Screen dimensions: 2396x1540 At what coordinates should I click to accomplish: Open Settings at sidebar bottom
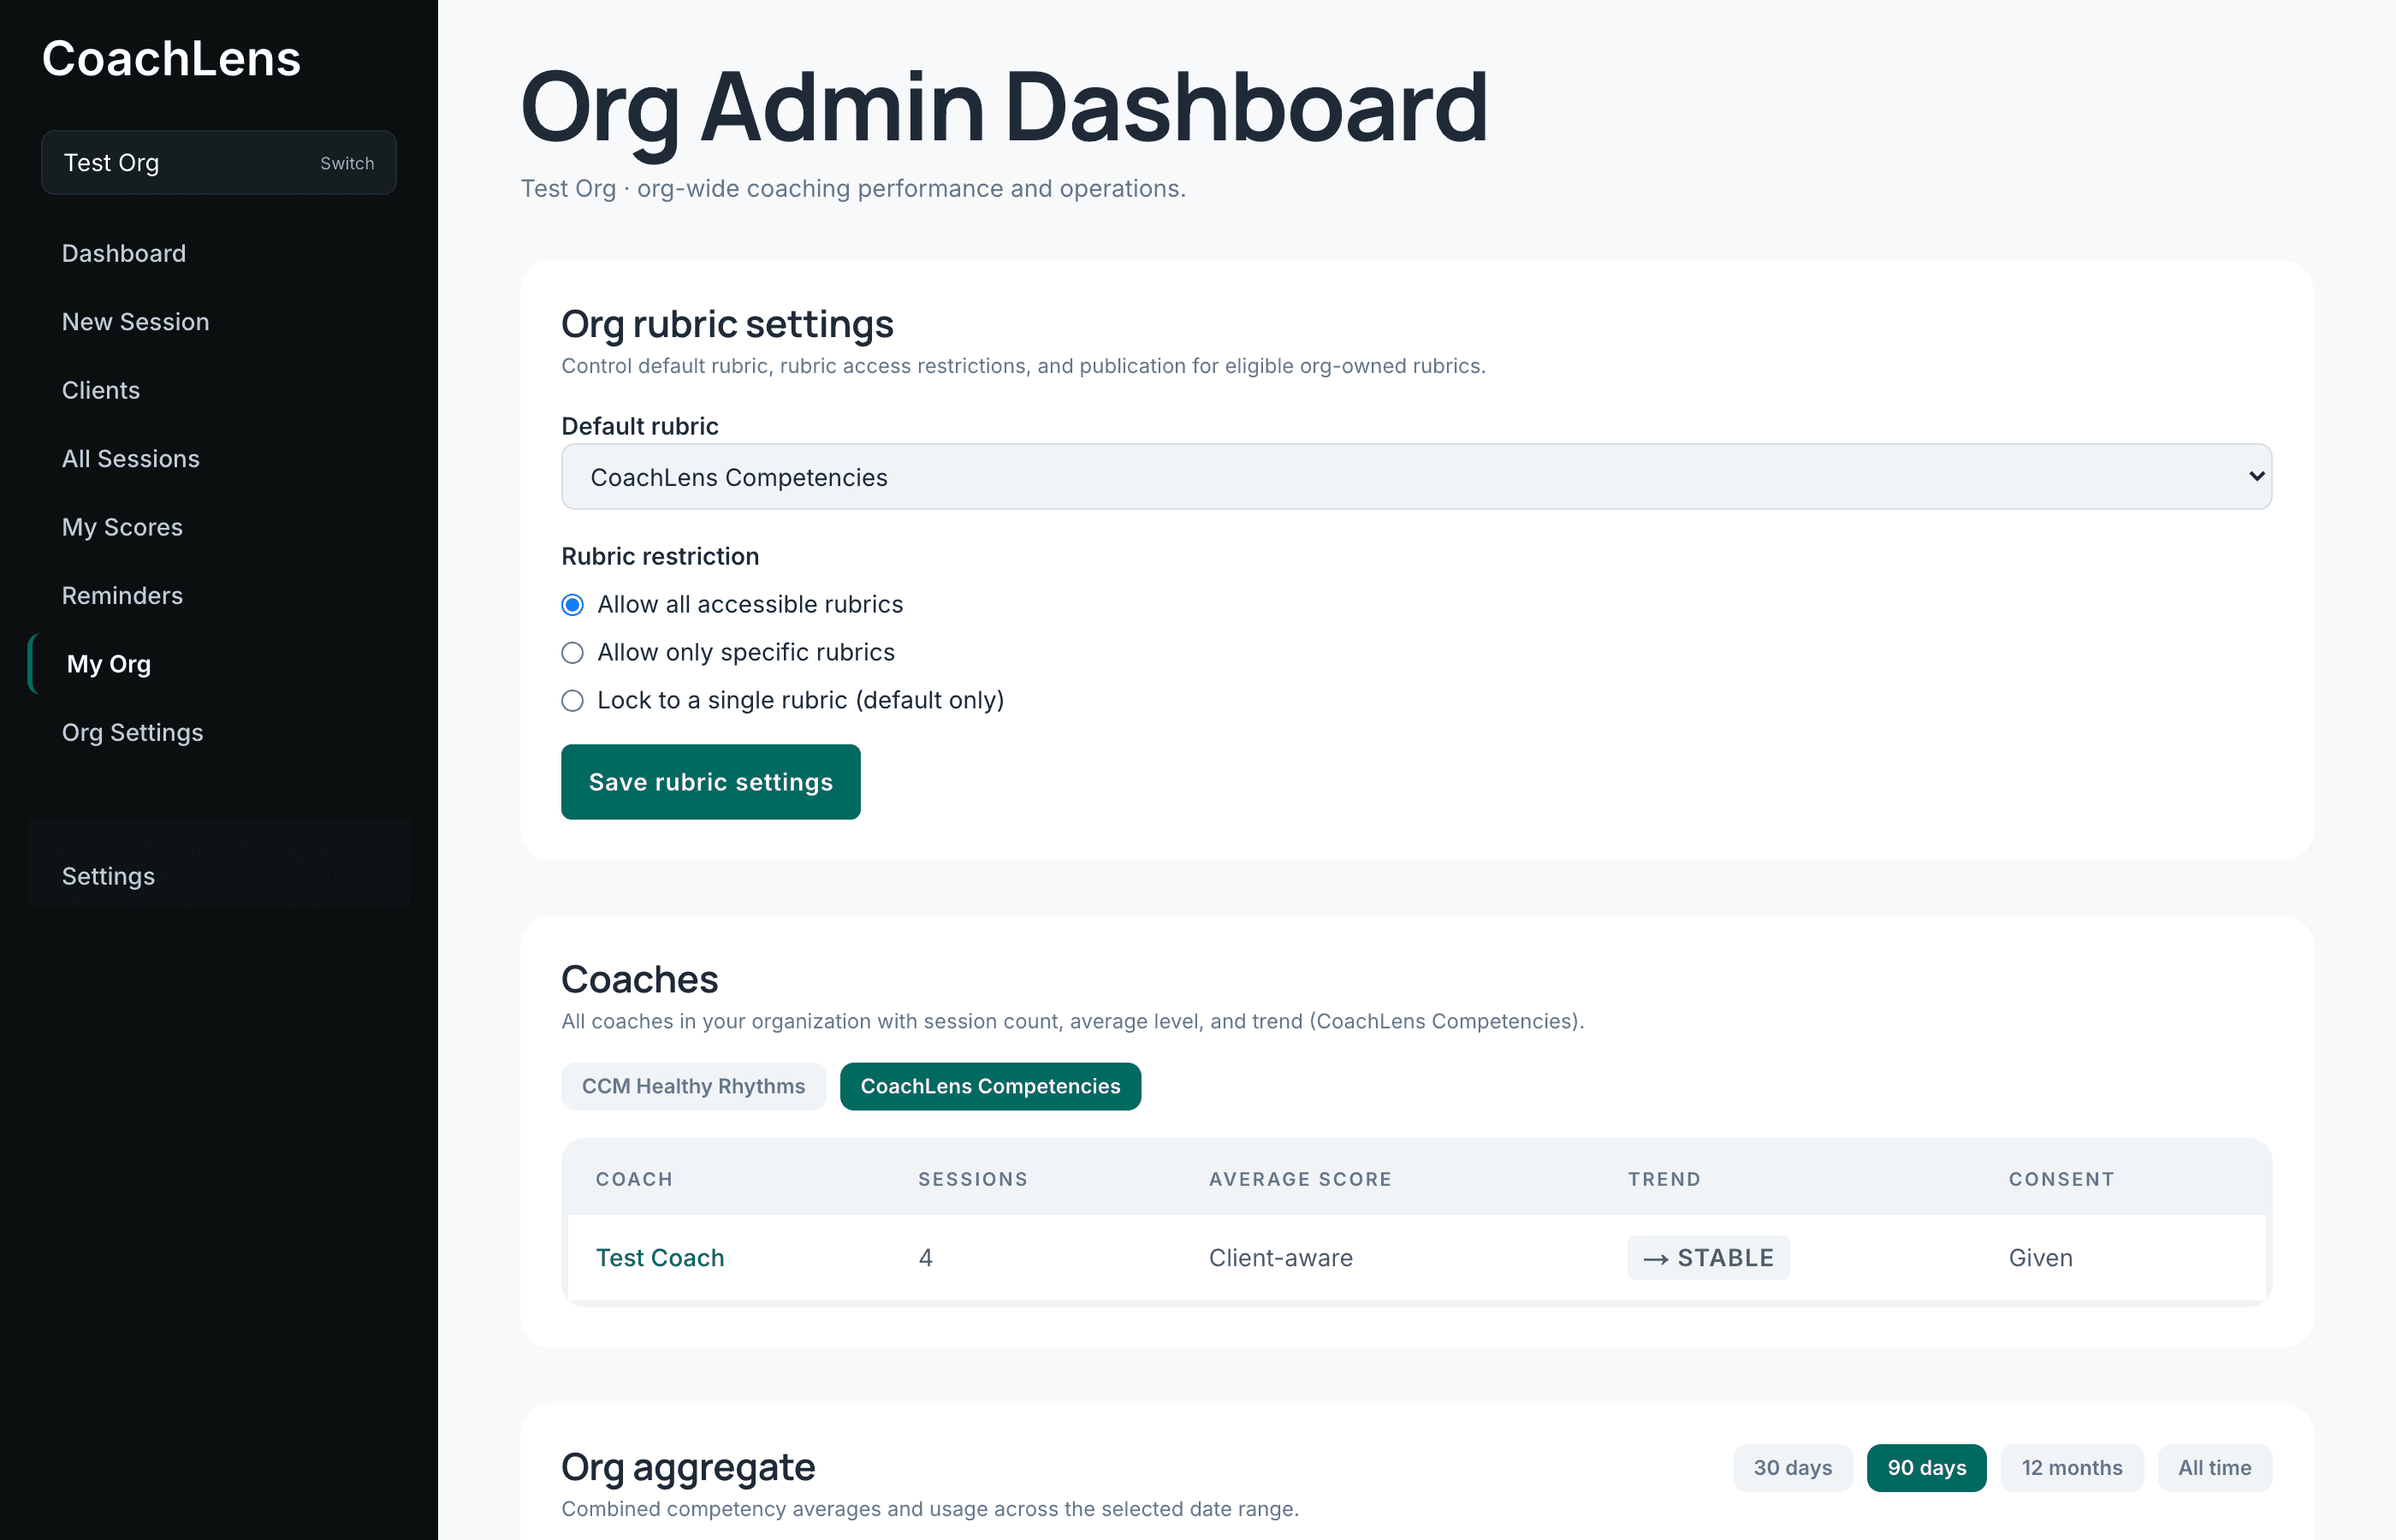pyautogui.click(x=108, y=877)
